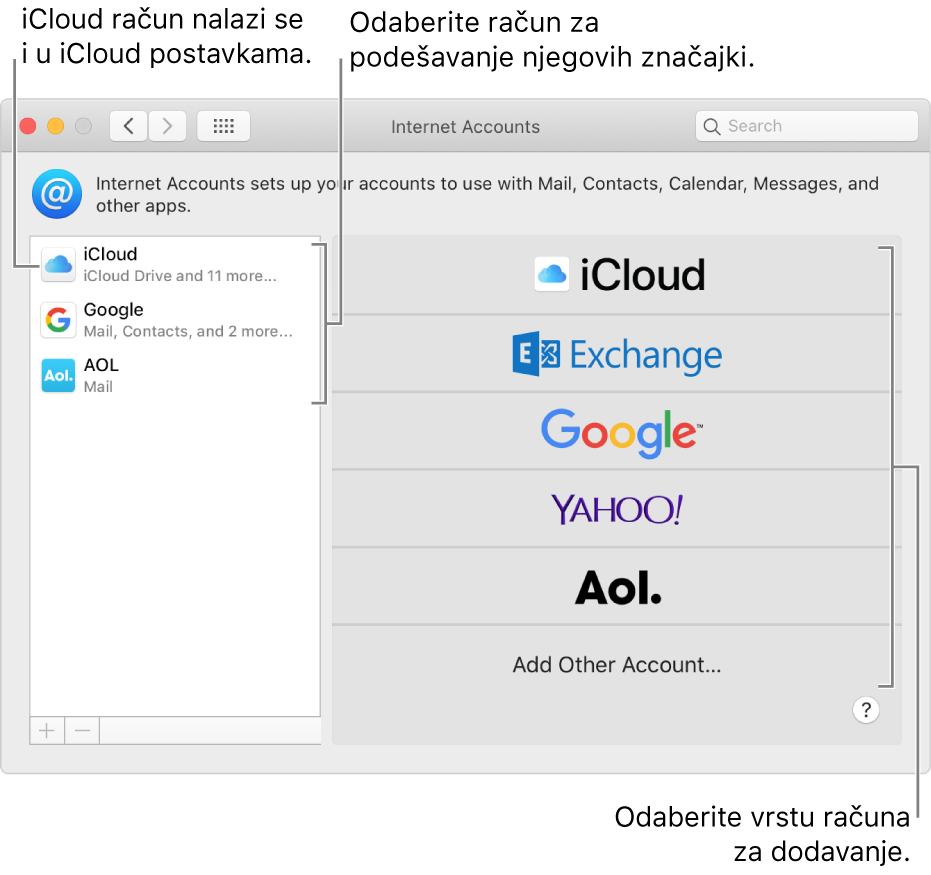The width and height of the screenshot is (931, 875).
Task: Click the minus button to remove account
Action: 83,731
